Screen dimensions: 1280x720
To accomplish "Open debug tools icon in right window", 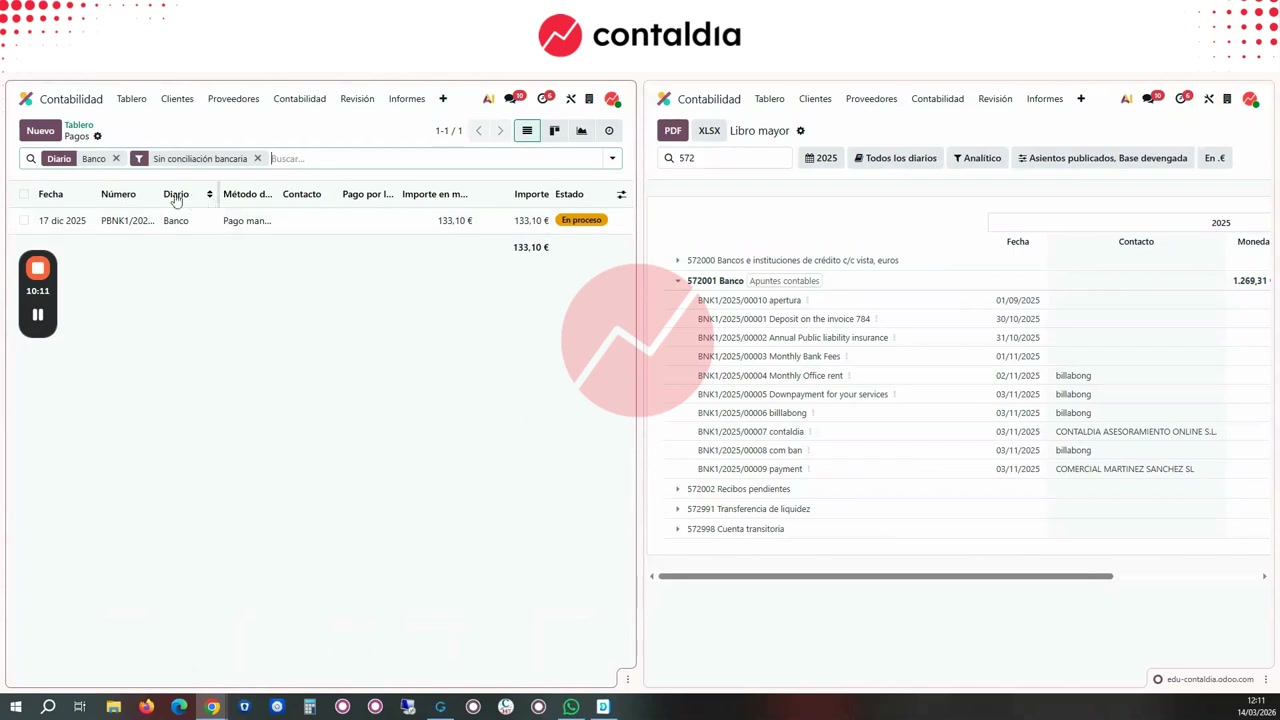I will (x=1209, y=99).
